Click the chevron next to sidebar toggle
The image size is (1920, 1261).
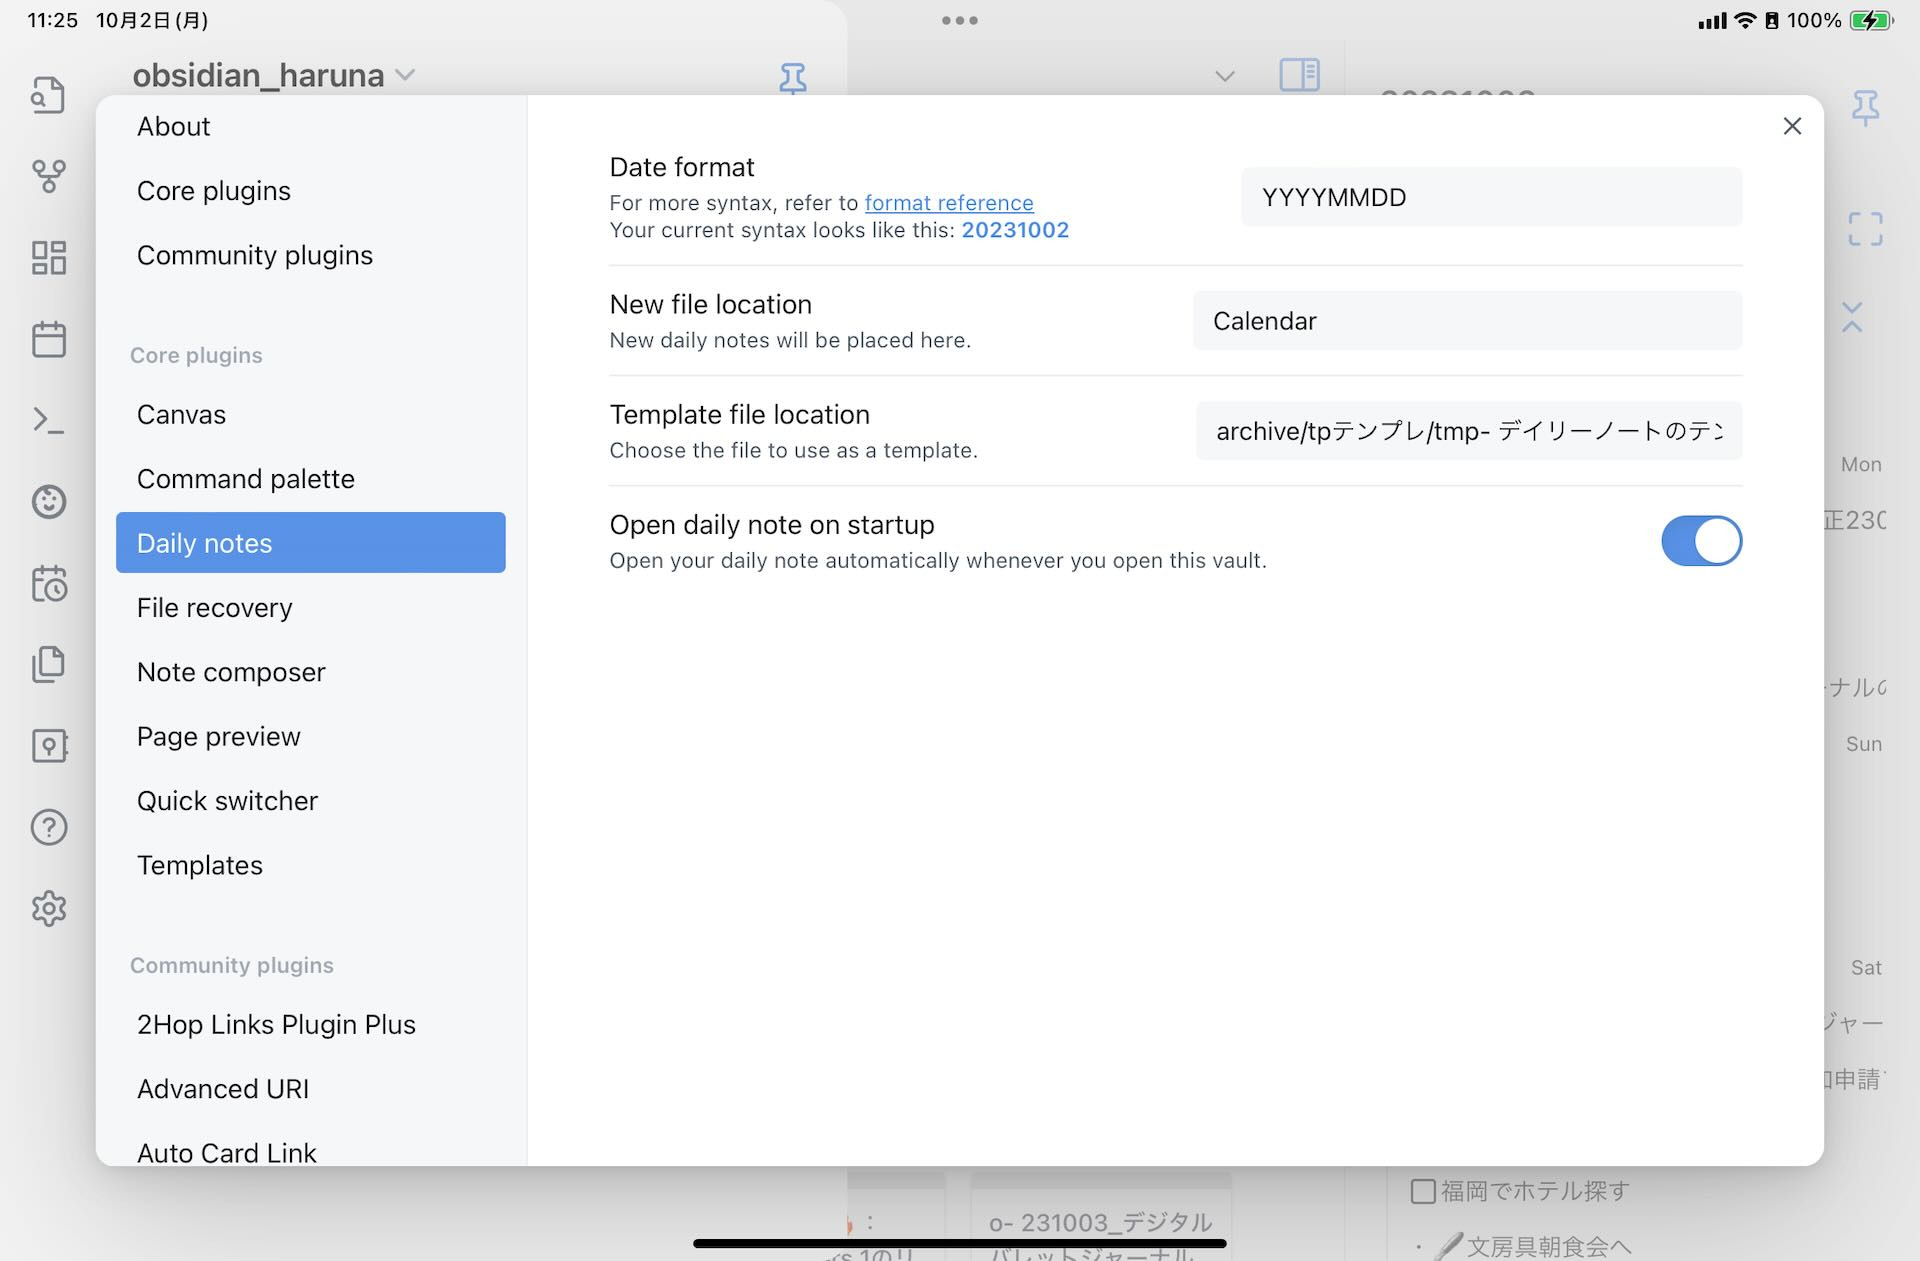[x=1225, y=76]
